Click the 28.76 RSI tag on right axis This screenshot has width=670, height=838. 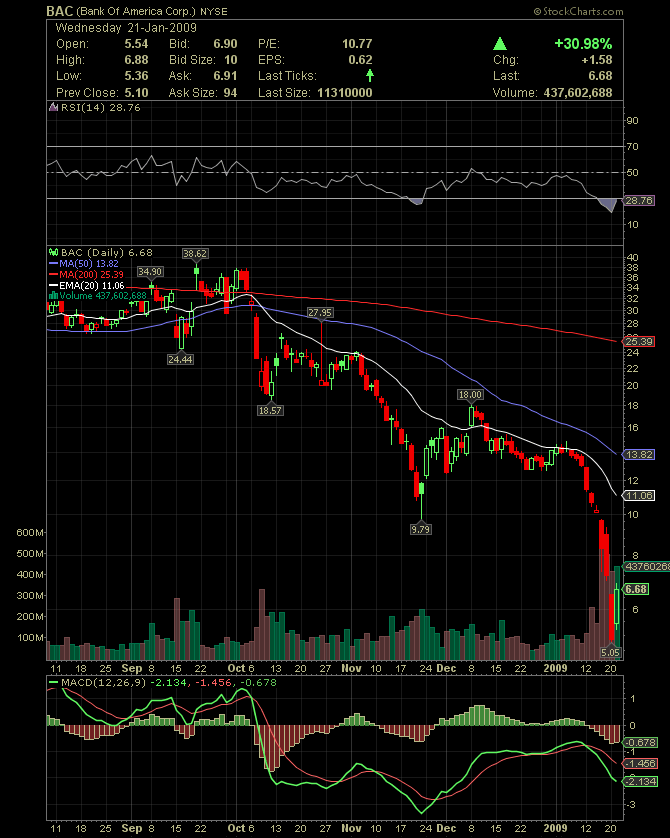pyautogui.click(x=638, y=200)
